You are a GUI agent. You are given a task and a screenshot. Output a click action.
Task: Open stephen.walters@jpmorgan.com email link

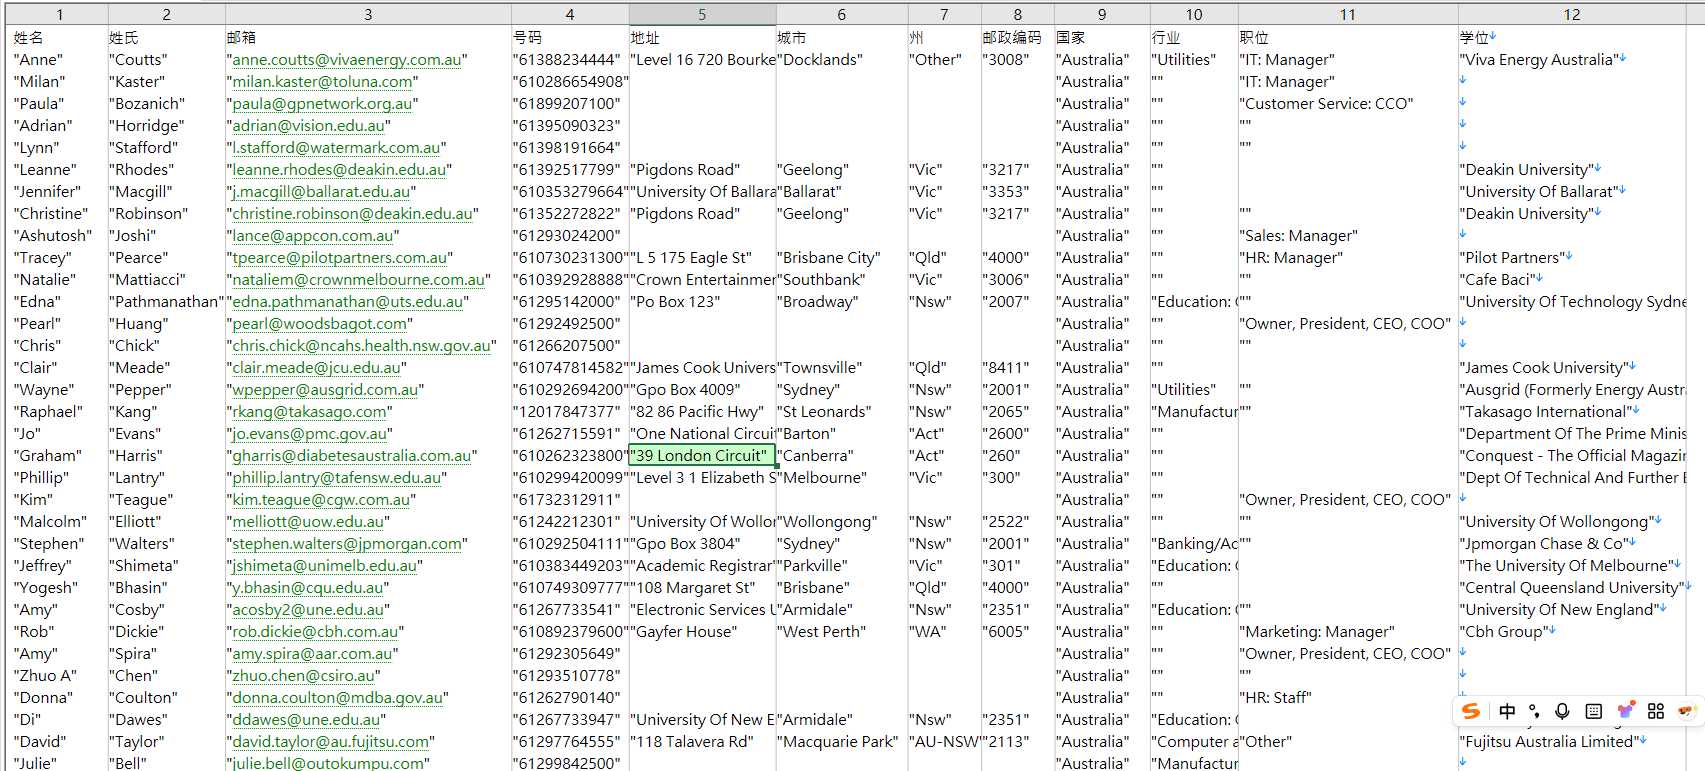(347, 544)
